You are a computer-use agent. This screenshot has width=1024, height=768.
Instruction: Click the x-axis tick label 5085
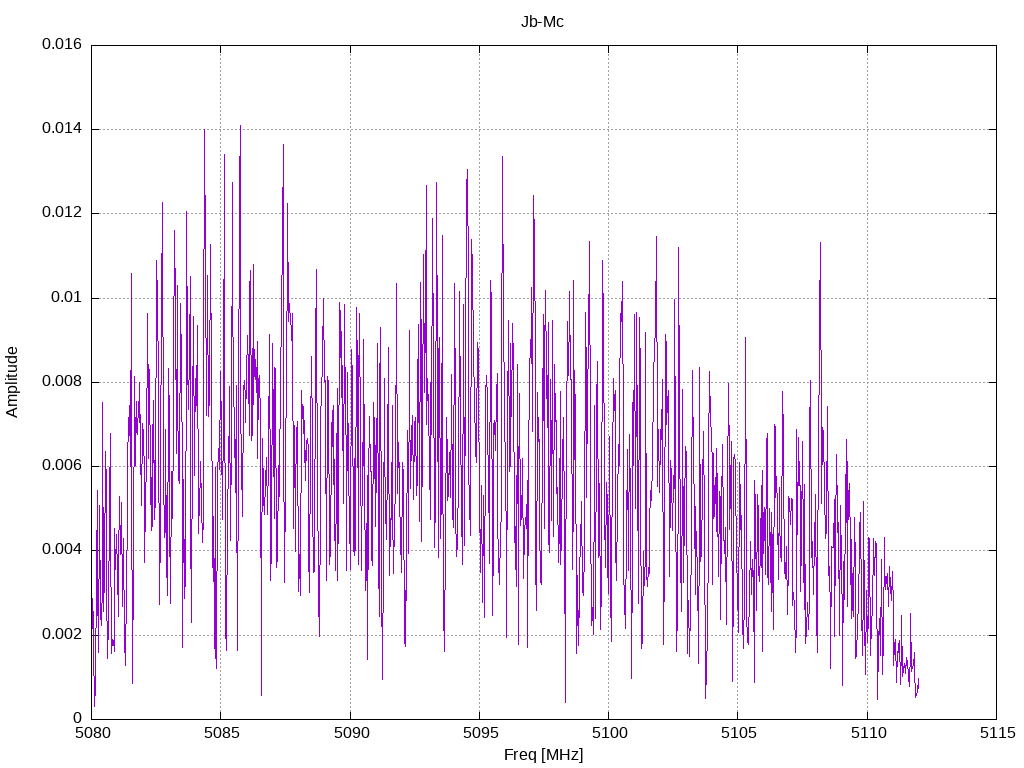[x=221, y=733]
